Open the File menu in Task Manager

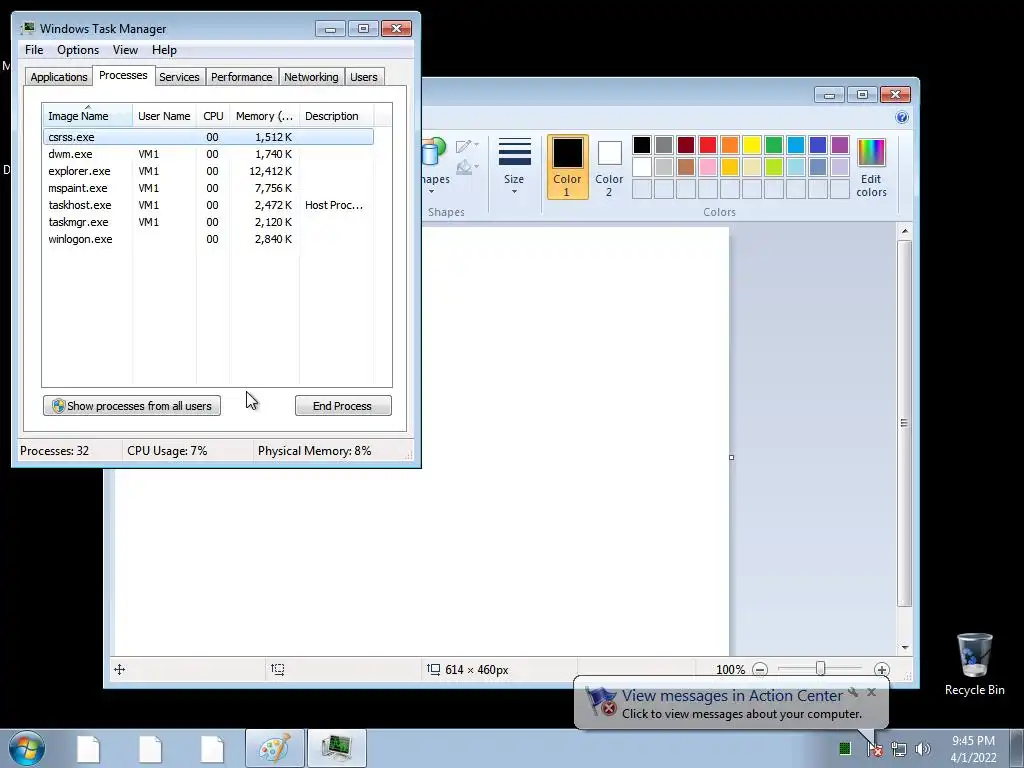[34, 50]
